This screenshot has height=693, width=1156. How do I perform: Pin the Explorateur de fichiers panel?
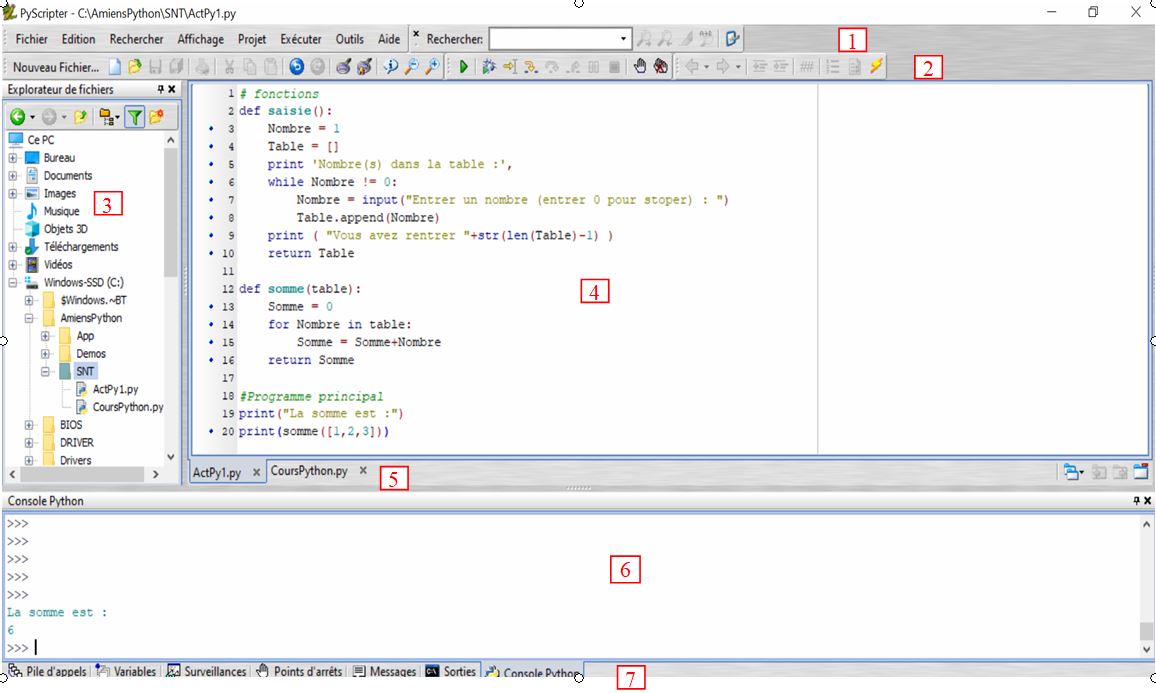tap(160, 90)
